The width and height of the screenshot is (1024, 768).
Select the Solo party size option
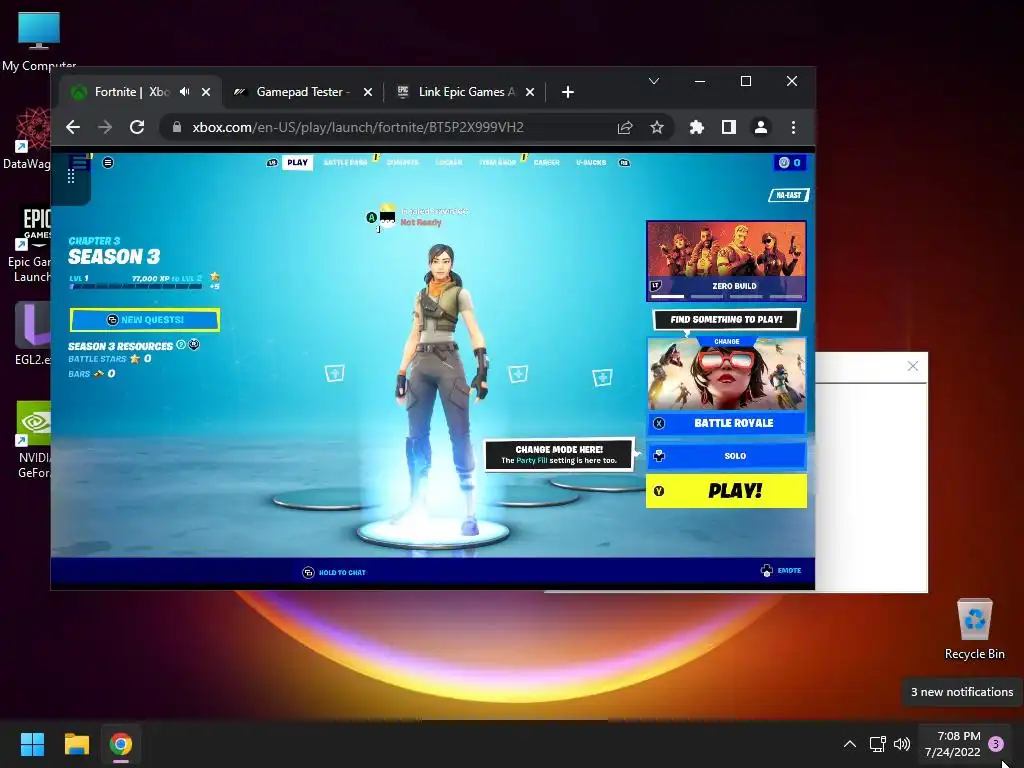[726, 456]
